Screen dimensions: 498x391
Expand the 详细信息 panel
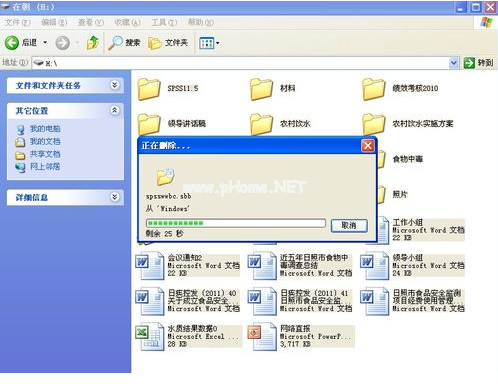114,197
